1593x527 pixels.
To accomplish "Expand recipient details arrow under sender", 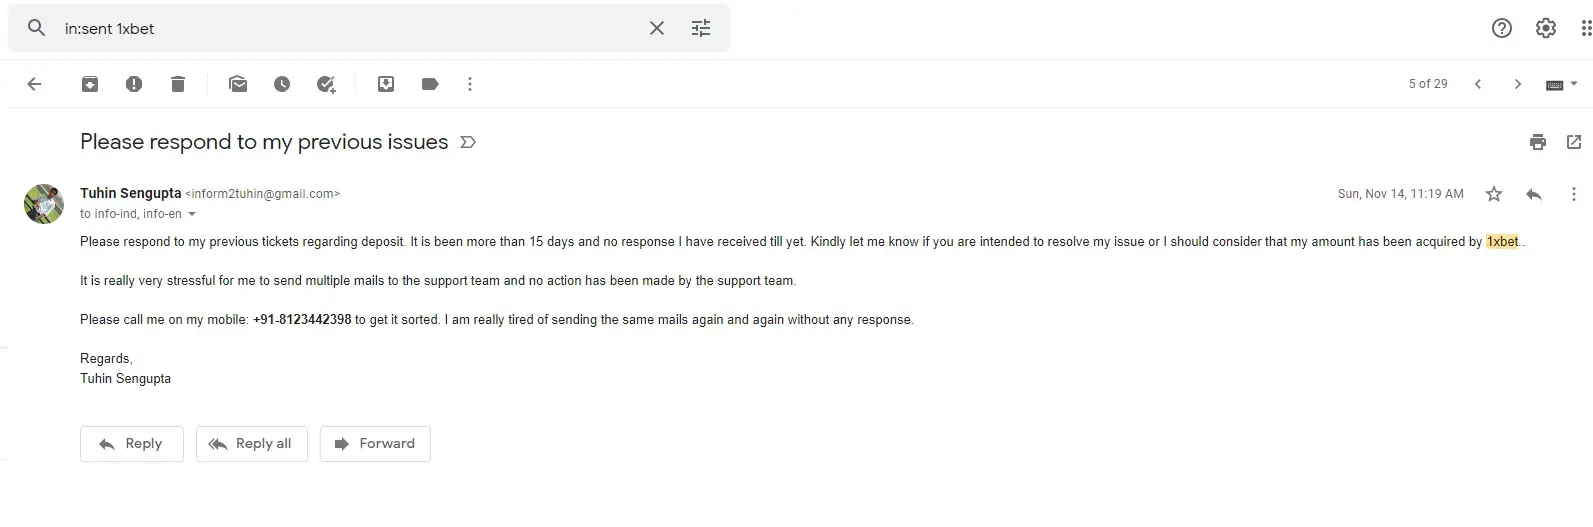I will click(x=192, y=214).
